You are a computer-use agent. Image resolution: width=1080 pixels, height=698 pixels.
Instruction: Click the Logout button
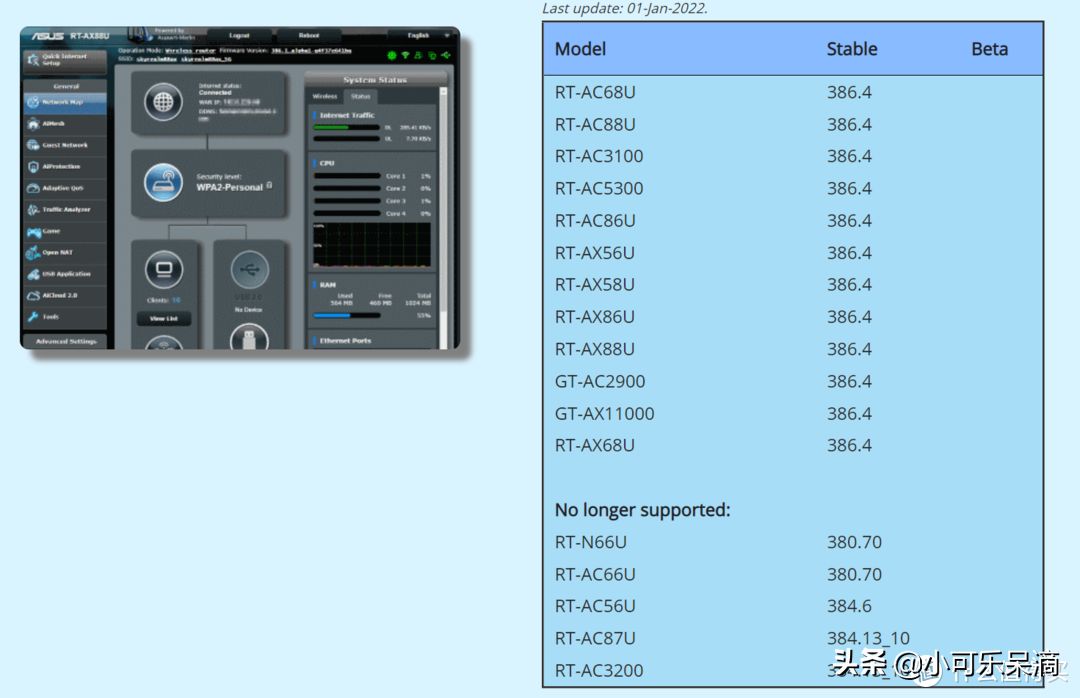pyautogui.click(x=239, y=35)
